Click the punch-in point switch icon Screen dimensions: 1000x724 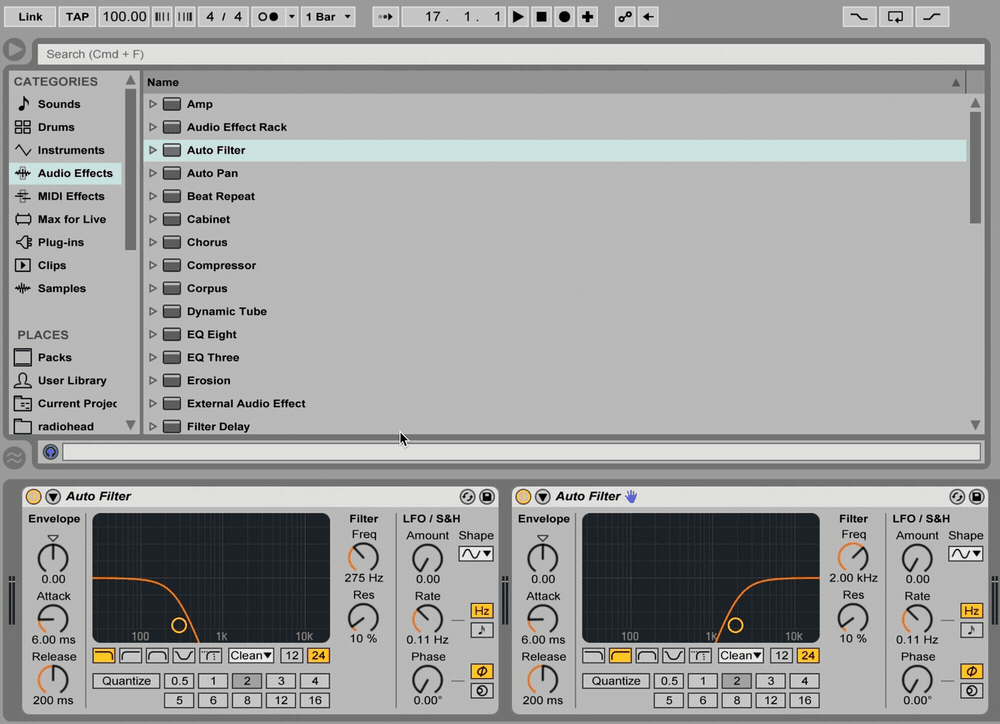pyautogui.click(x=859, y=17)
